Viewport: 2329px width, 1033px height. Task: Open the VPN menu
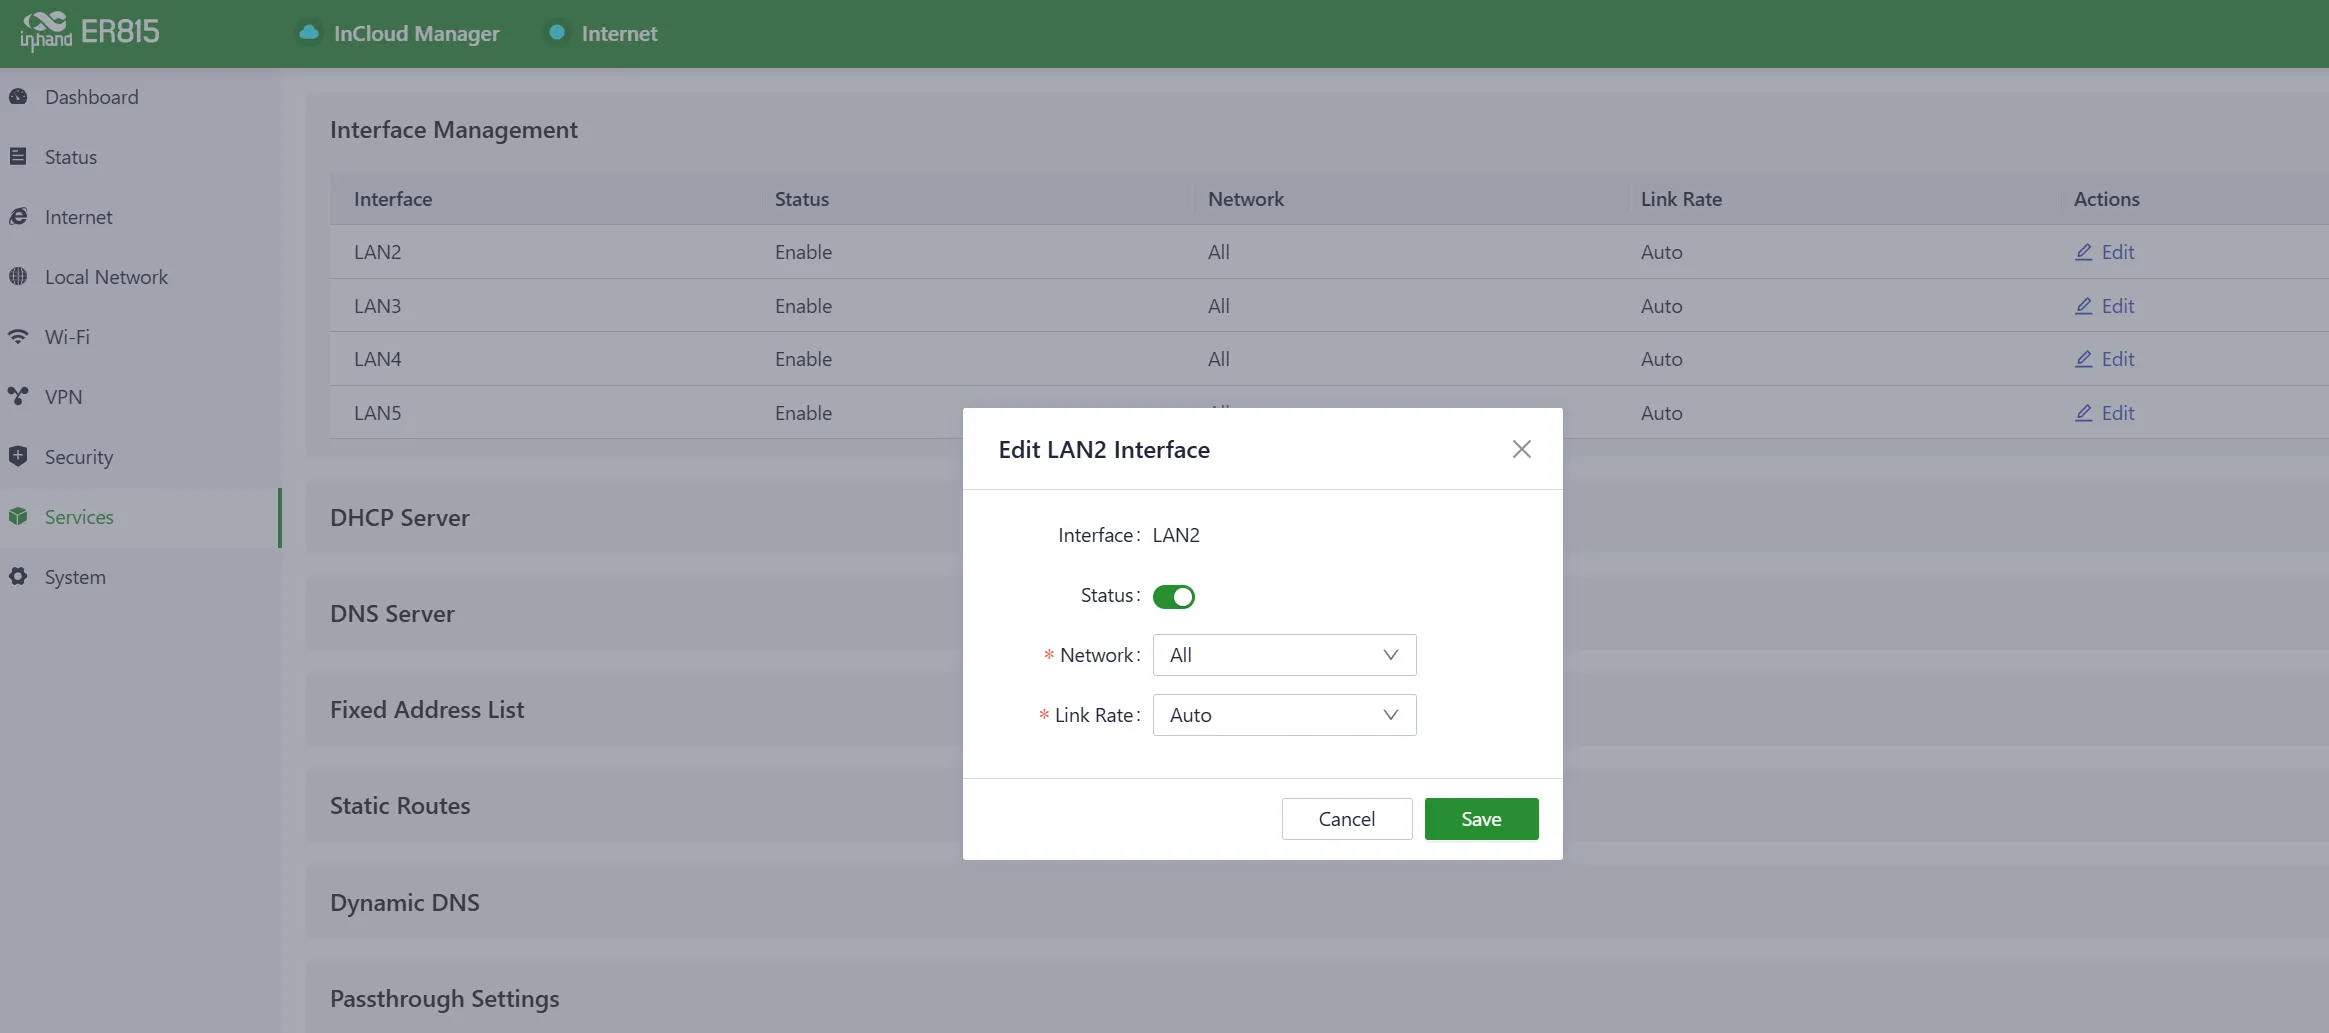[x=140, y=397]
